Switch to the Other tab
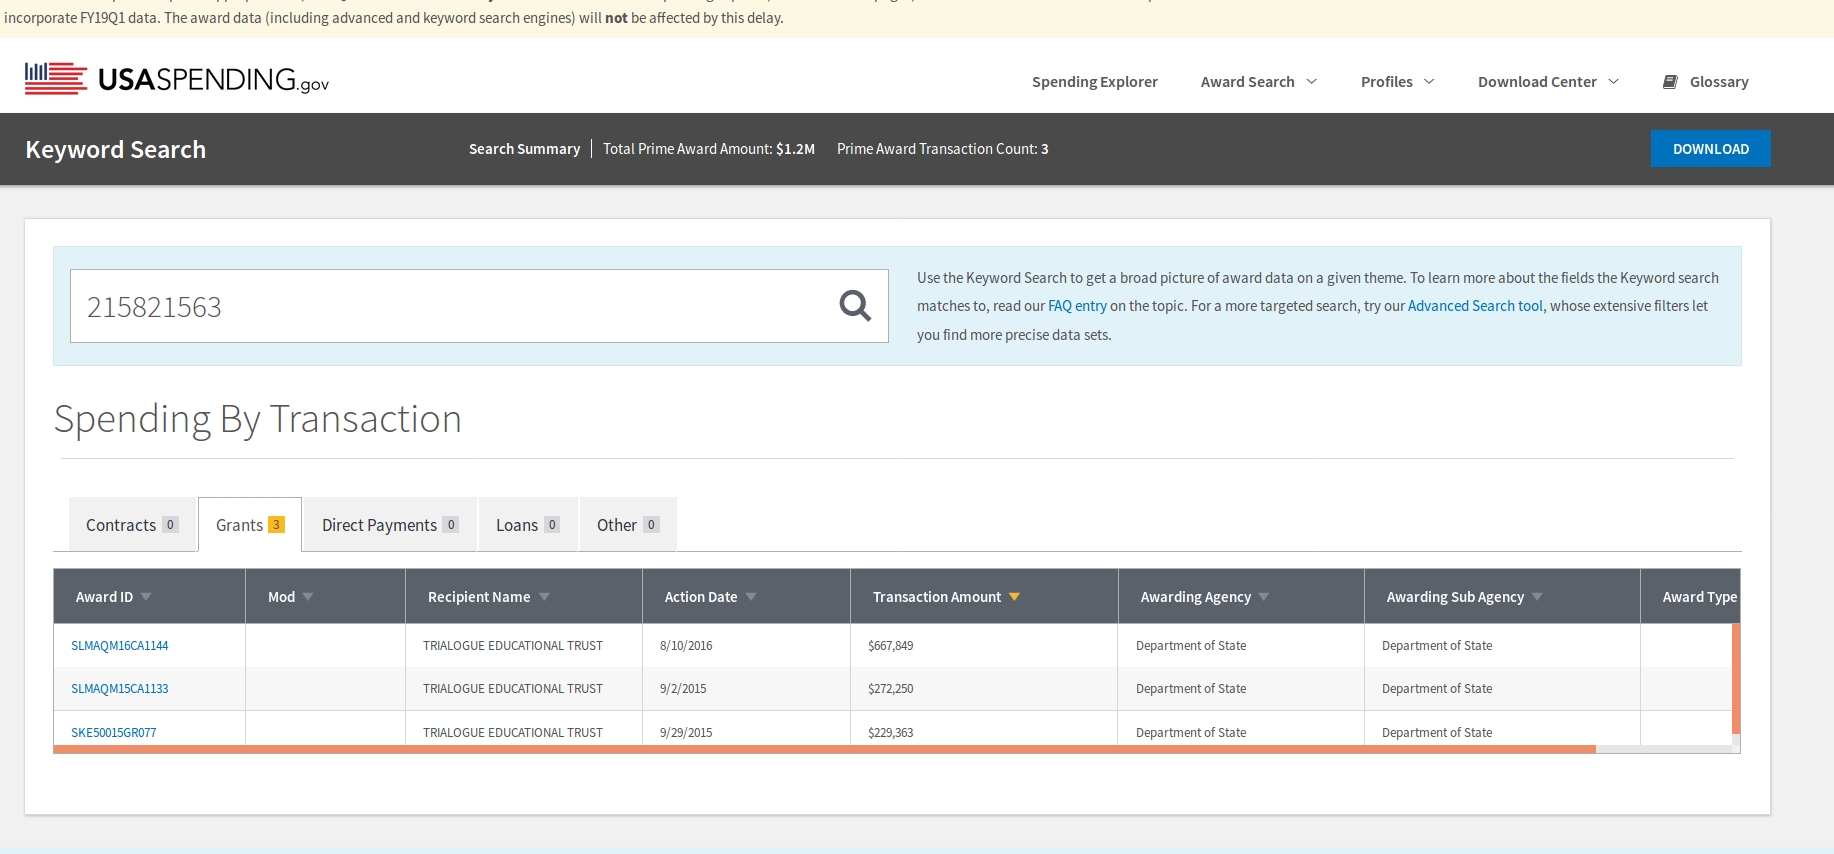 (x=628, y=525)
